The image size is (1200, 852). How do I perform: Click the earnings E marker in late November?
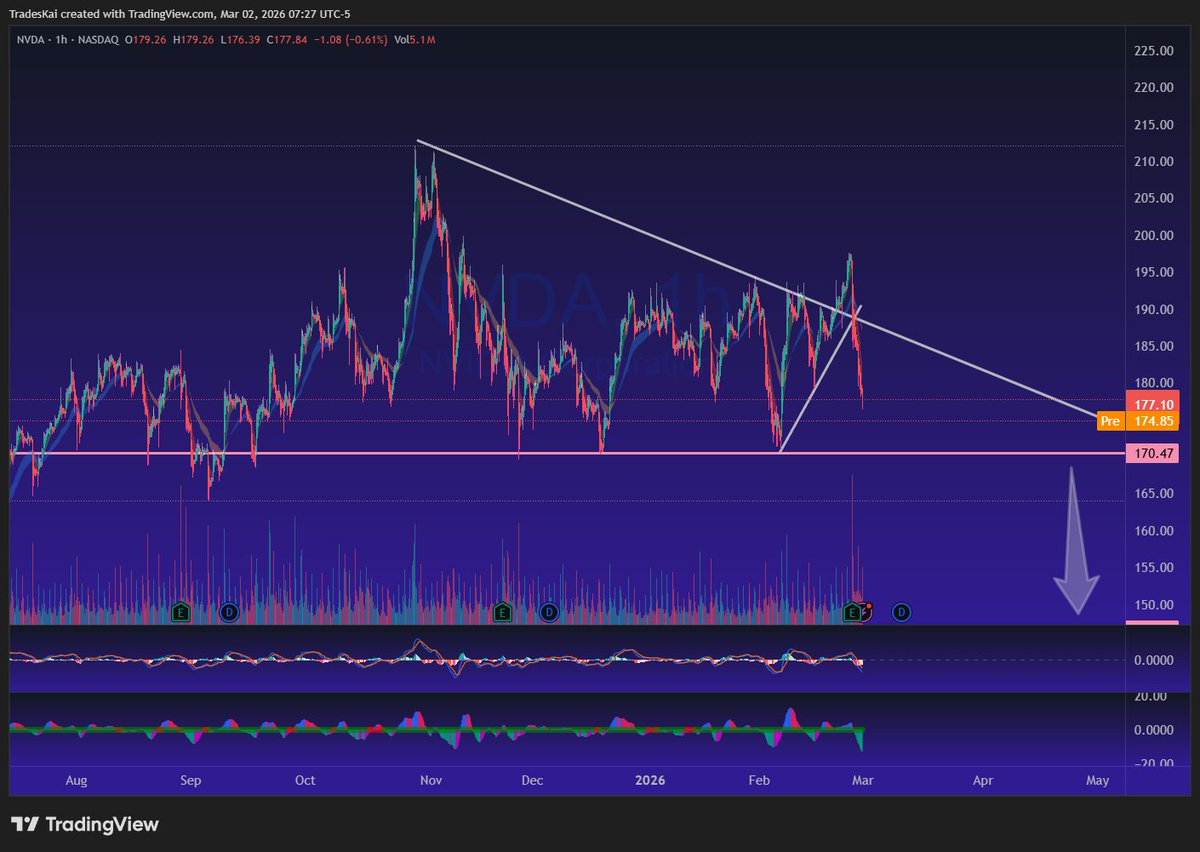[x=502, y=611]
